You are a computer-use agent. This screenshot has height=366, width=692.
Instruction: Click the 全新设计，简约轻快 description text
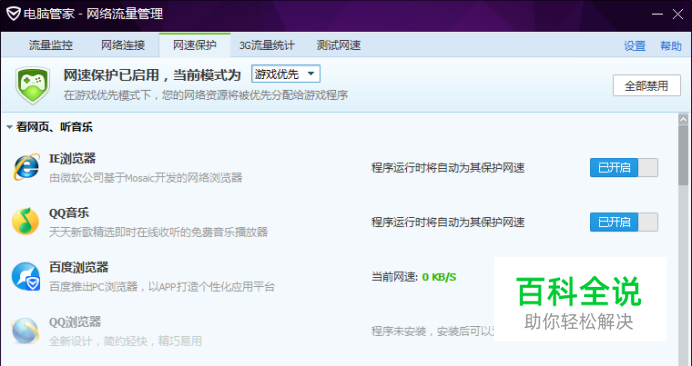pos(125,341)
